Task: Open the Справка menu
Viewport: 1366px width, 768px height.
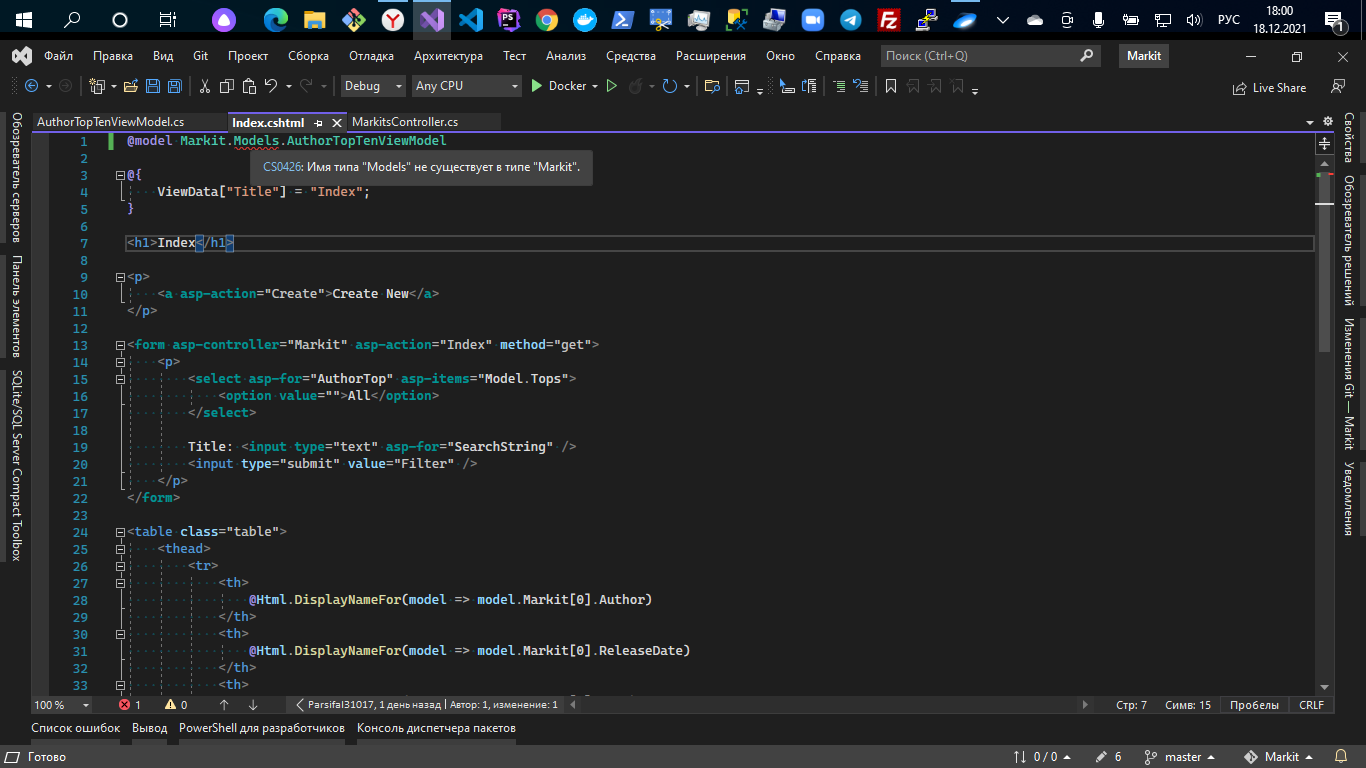Action: coord(838,56)
